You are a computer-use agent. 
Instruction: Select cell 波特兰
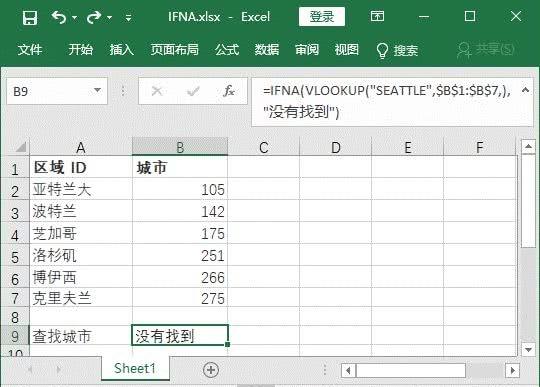coord(81,211)
